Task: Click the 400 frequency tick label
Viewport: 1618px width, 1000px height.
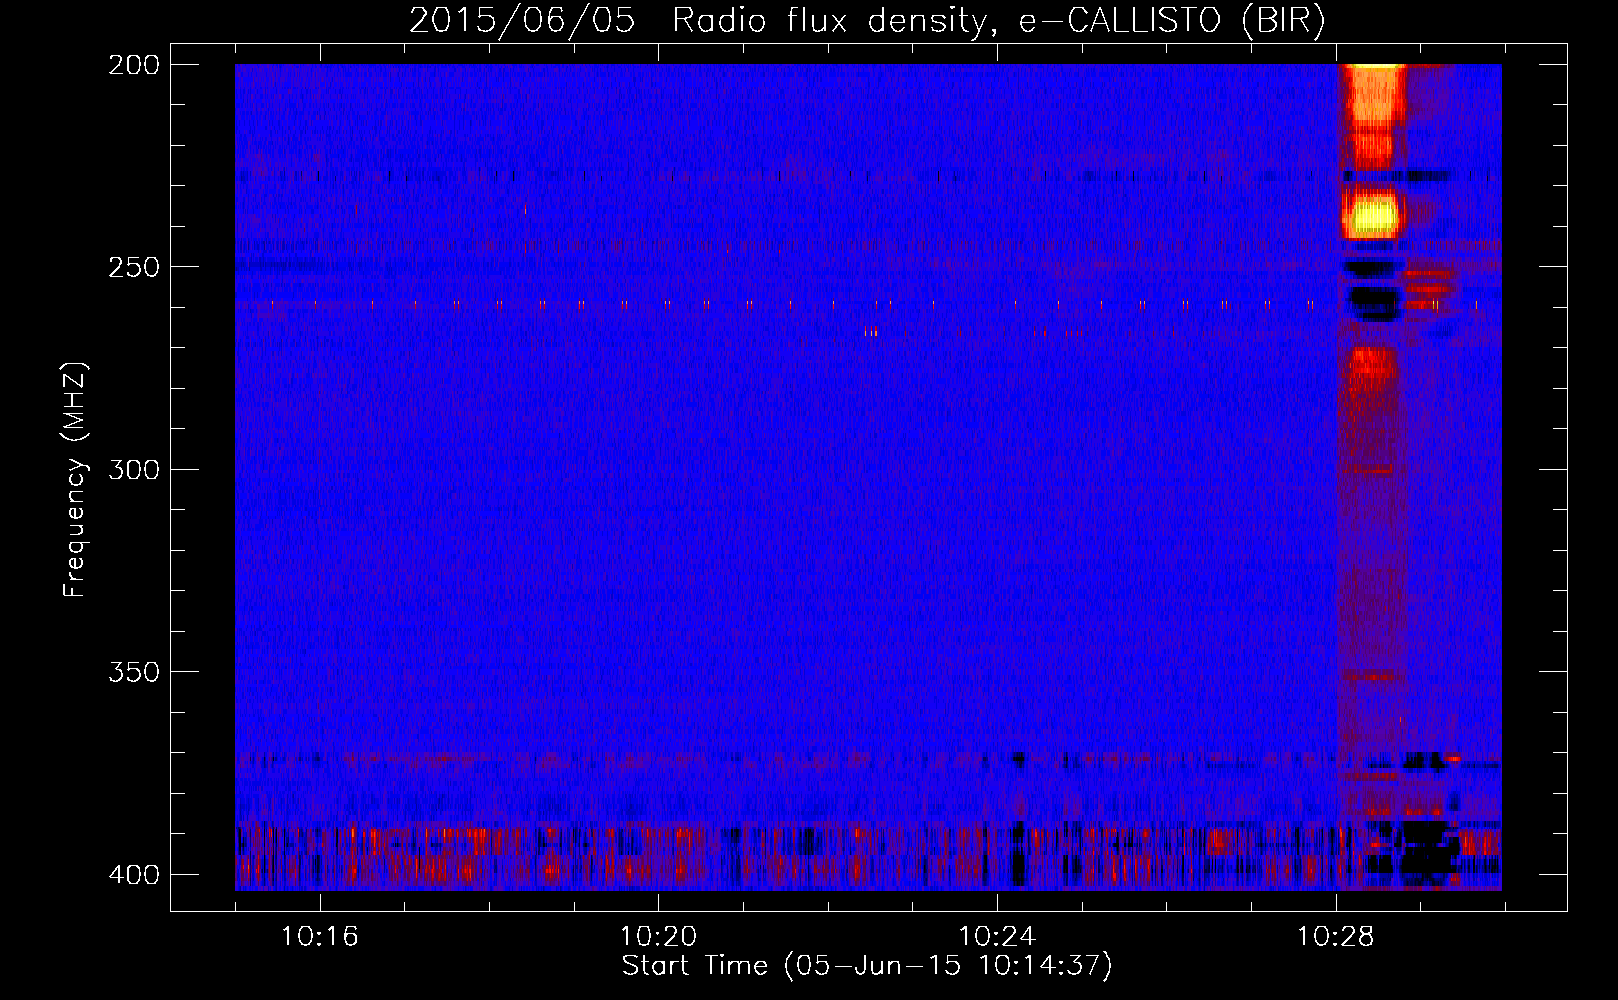Action: (133, 875)
